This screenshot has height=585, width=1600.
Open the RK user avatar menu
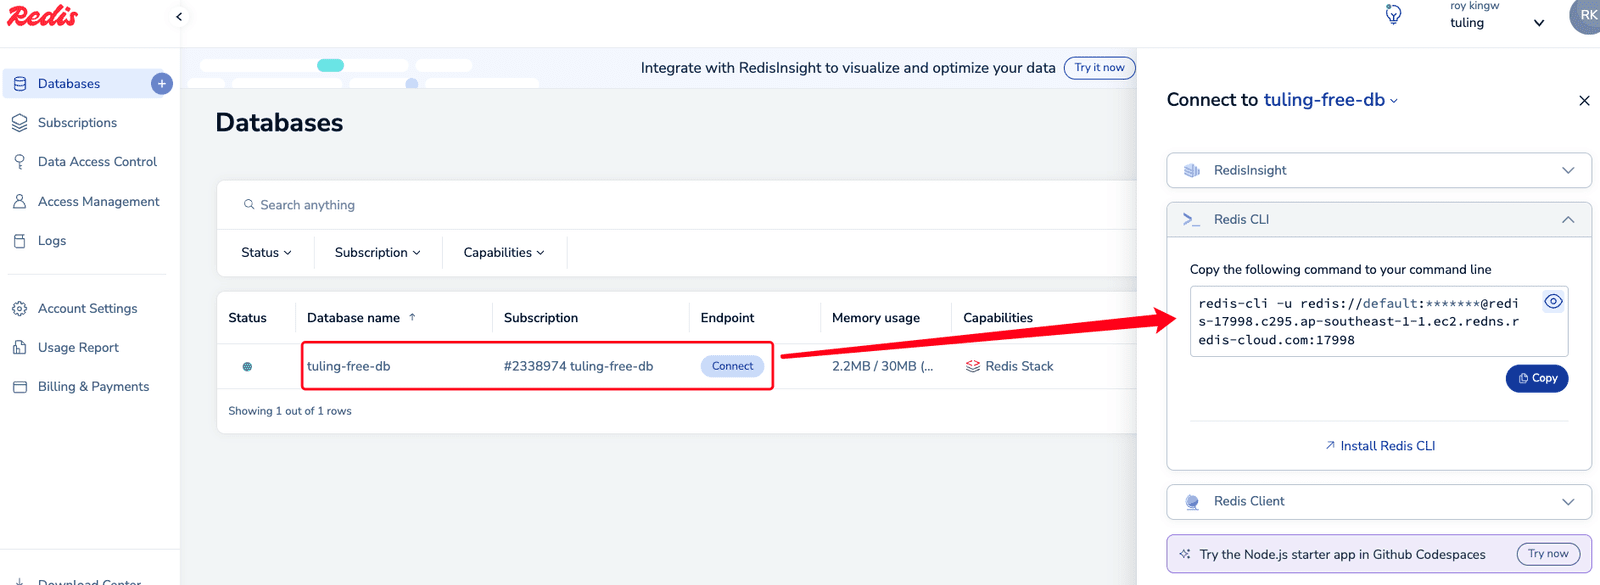[x=1587, y=15]
